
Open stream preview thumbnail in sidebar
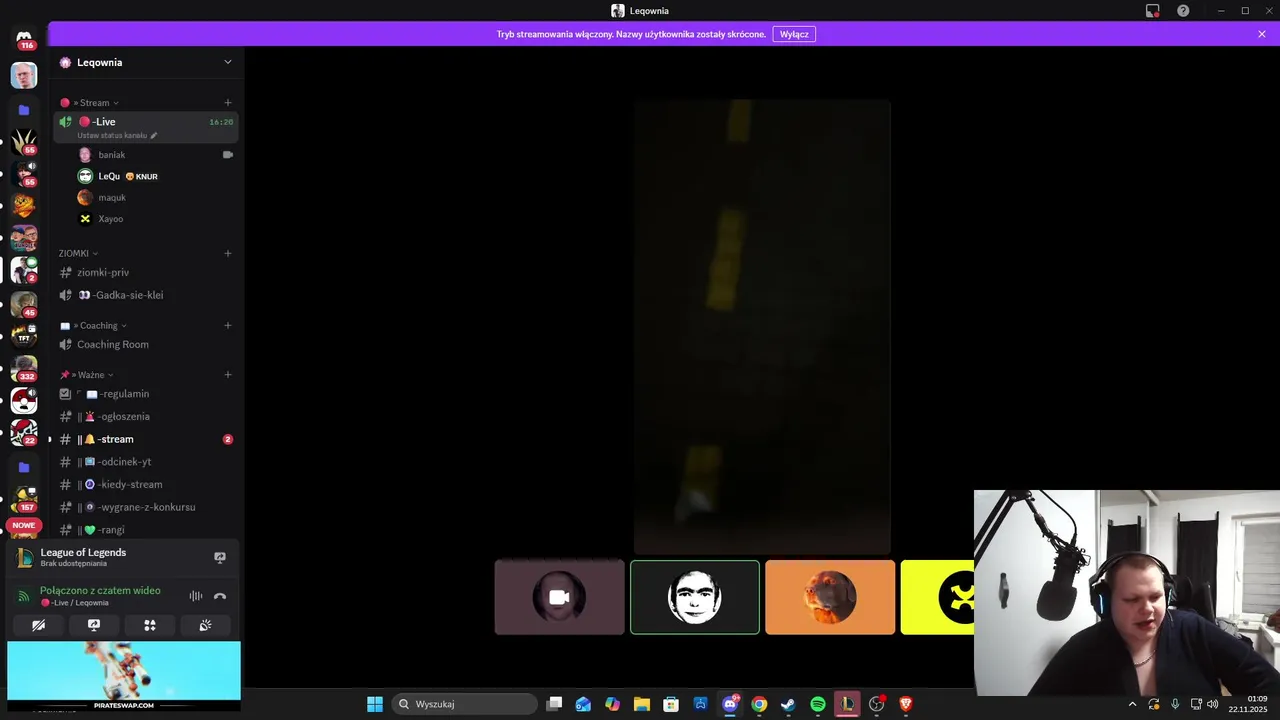tap(124, 675)
